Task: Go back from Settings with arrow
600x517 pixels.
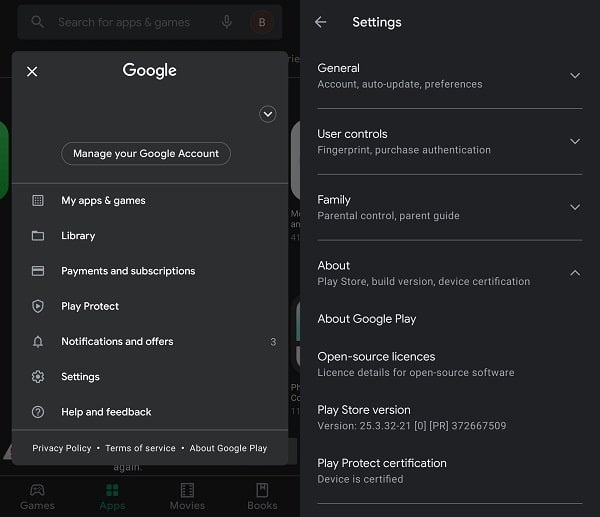Action: point(321,22)
